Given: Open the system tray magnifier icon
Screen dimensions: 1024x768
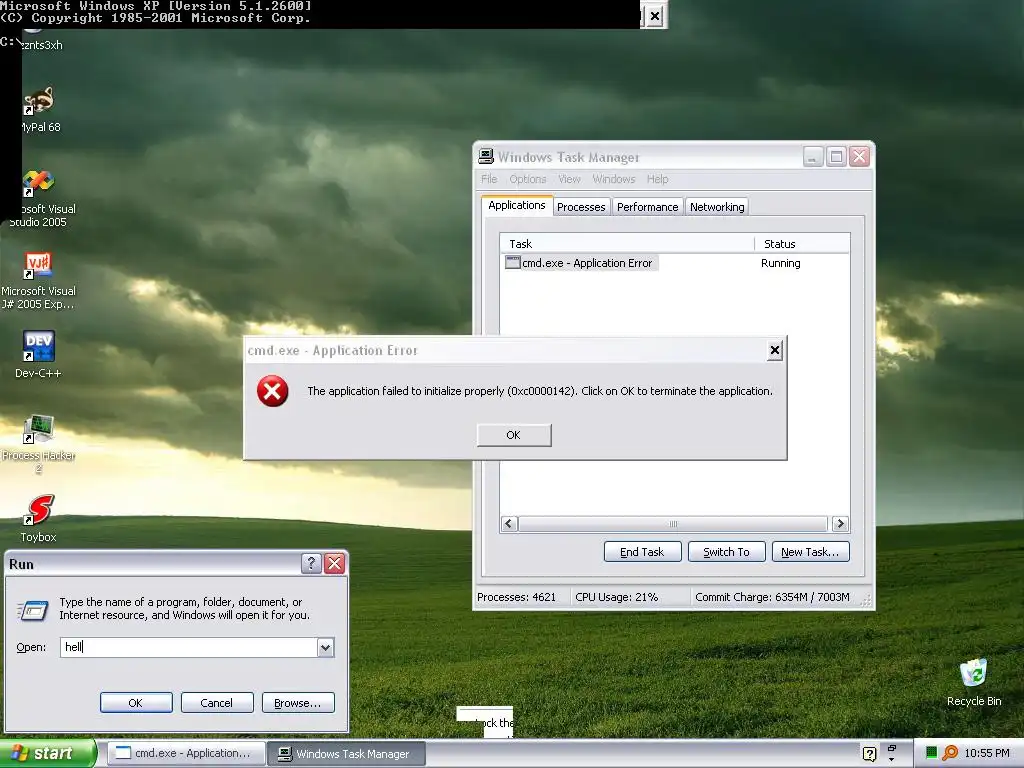Looking at the screenshot, I should pyautogui.click(x=950, y=753).
